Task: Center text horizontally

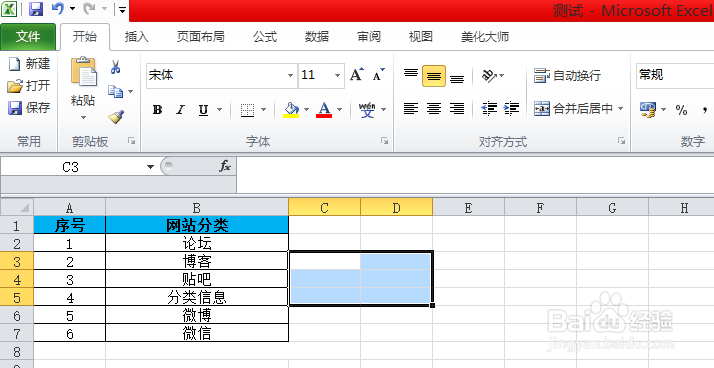Action: (x=434, y=109)
